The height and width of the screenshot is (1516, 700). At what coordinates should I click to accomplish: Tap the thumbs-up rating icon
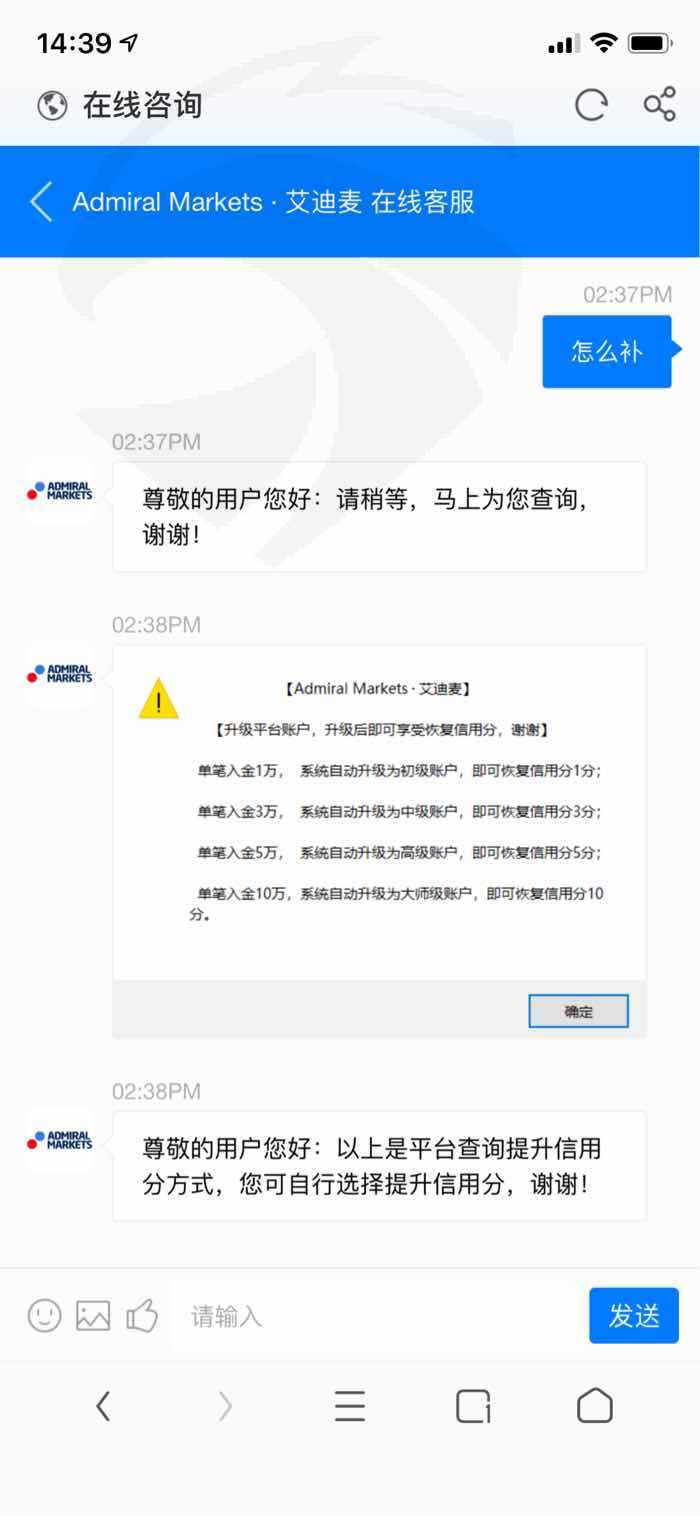point(142,1315)
